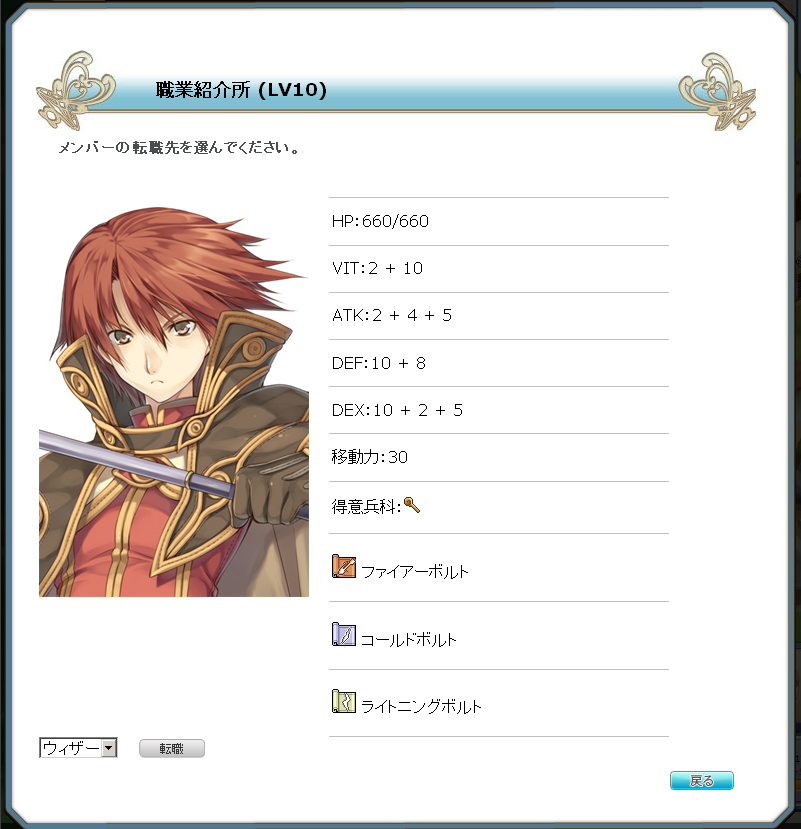
Task: Click the dropdown arrow on job selector
Action: tap(109, 748)
